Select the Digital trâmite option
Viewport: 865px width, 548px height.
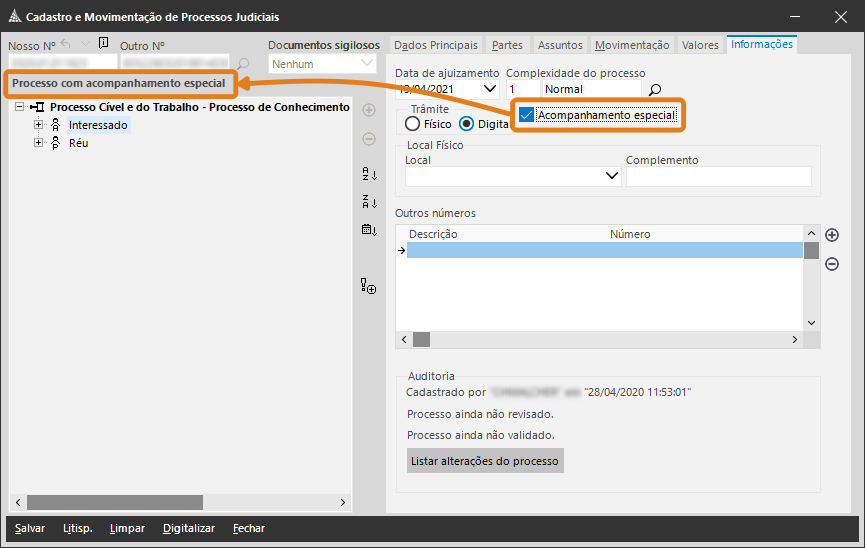tap(467, 124)
